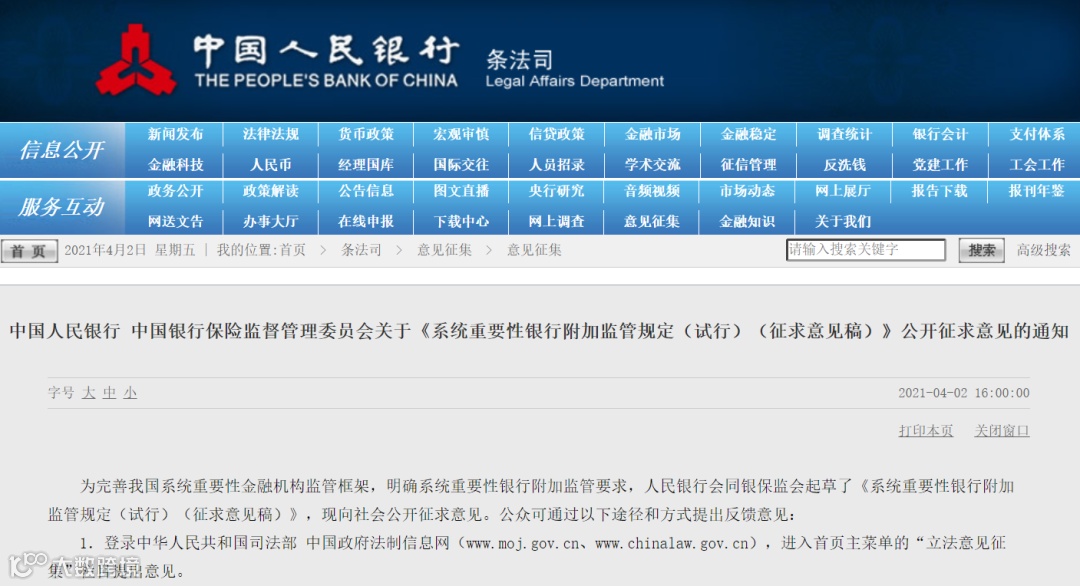The width and height of the screenshot is (1080, 586).
Task: Open 报告下载 menu item
Action: [939, 191]
